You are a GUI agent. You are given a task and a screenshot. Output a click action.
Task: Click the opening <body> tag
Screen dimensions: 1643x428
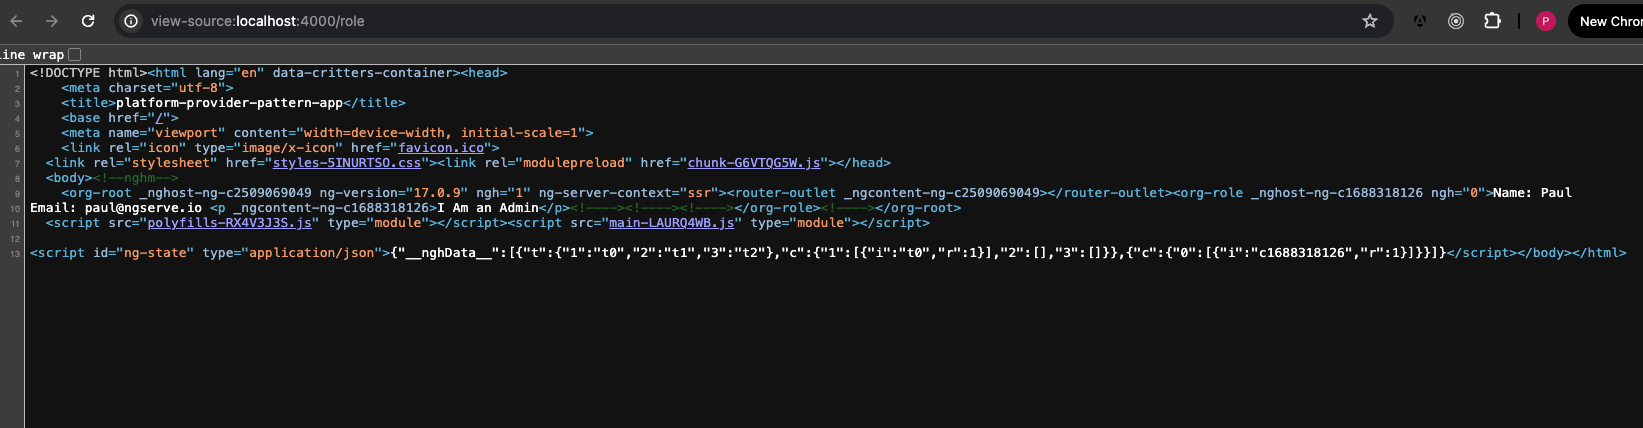69,178
